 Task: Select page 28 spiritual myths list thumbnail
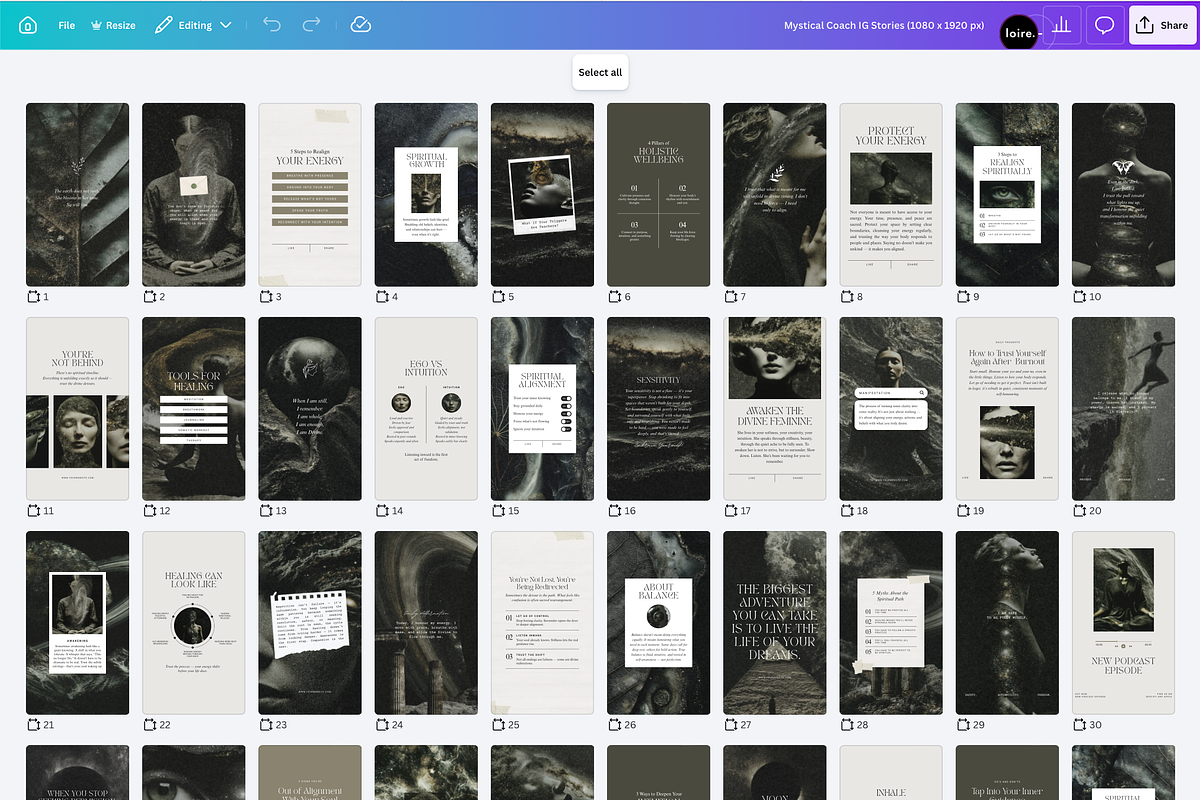891,622
